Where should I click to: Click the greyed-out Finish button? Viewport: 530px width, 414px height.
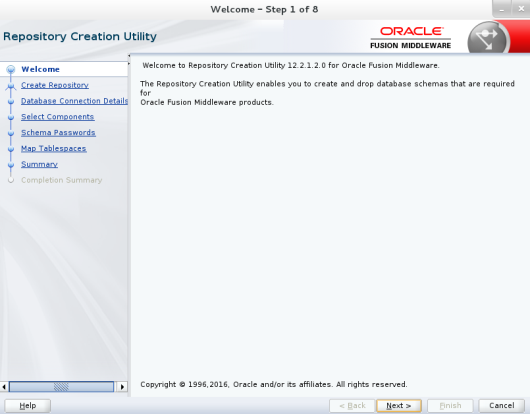click(x=450, y=406)
